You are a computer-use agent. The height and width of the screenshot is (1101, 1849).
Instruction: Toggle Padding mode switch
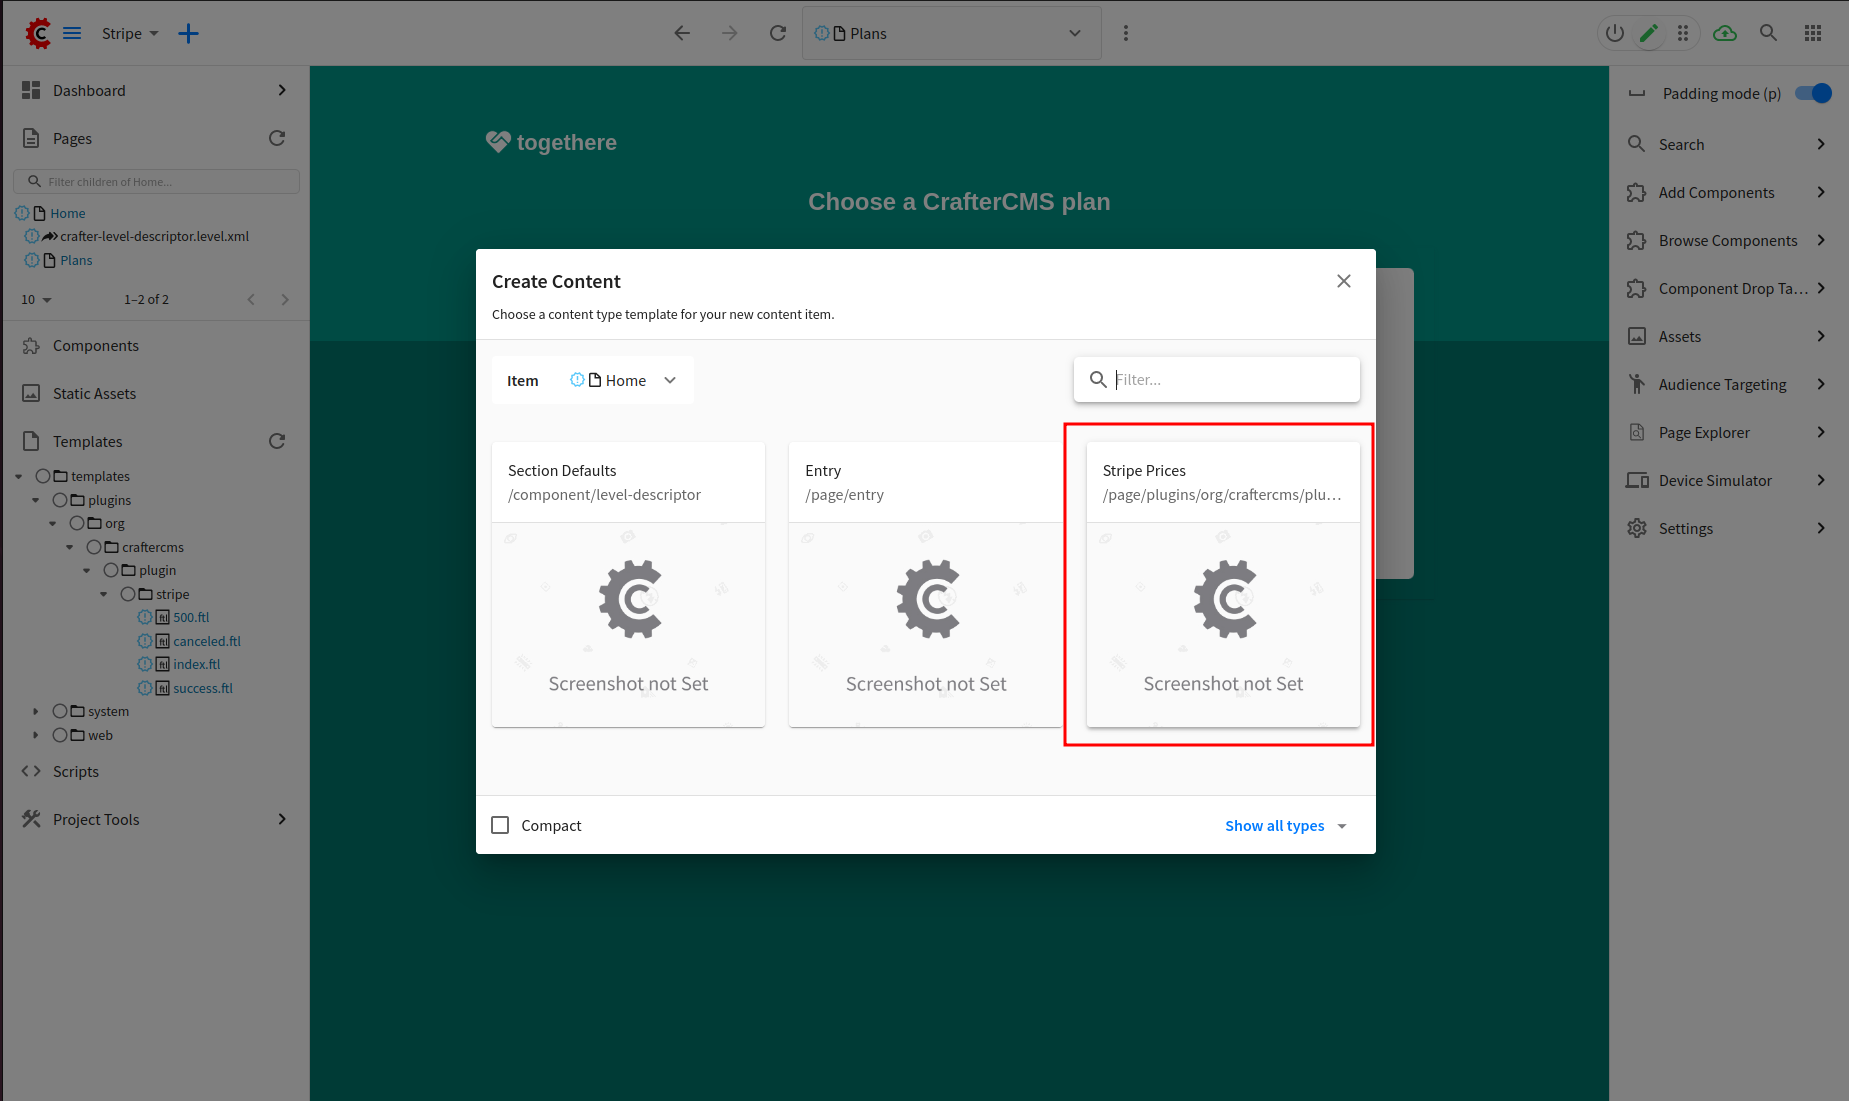[1813, 93]
